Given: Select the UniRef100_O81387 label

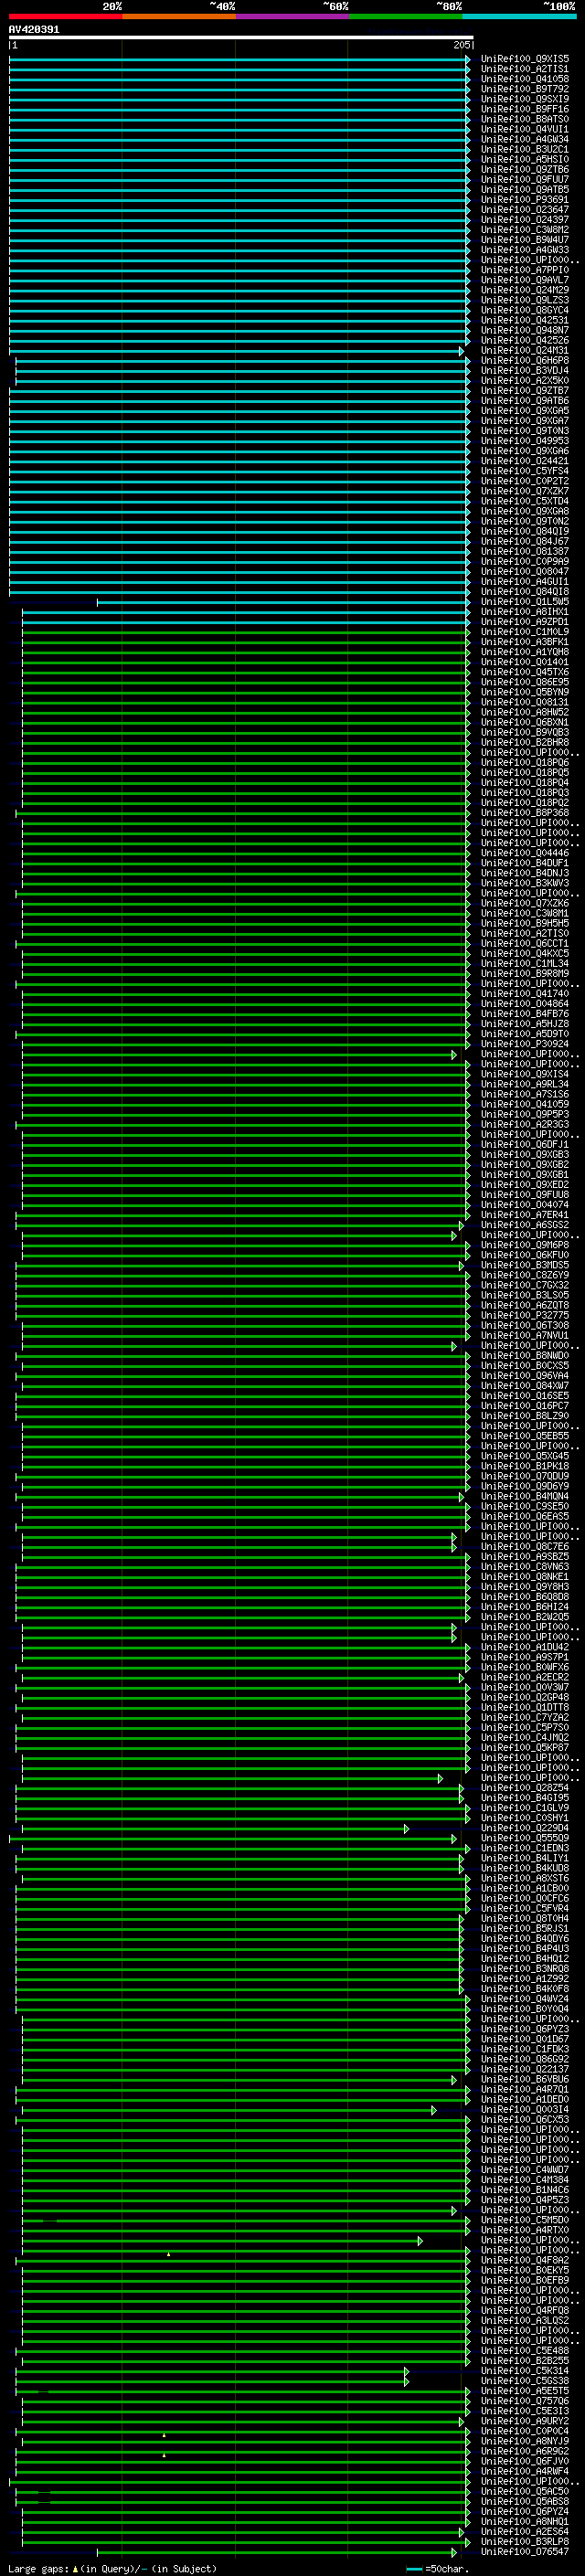Looking at the screenshot, I should (525, 551).
